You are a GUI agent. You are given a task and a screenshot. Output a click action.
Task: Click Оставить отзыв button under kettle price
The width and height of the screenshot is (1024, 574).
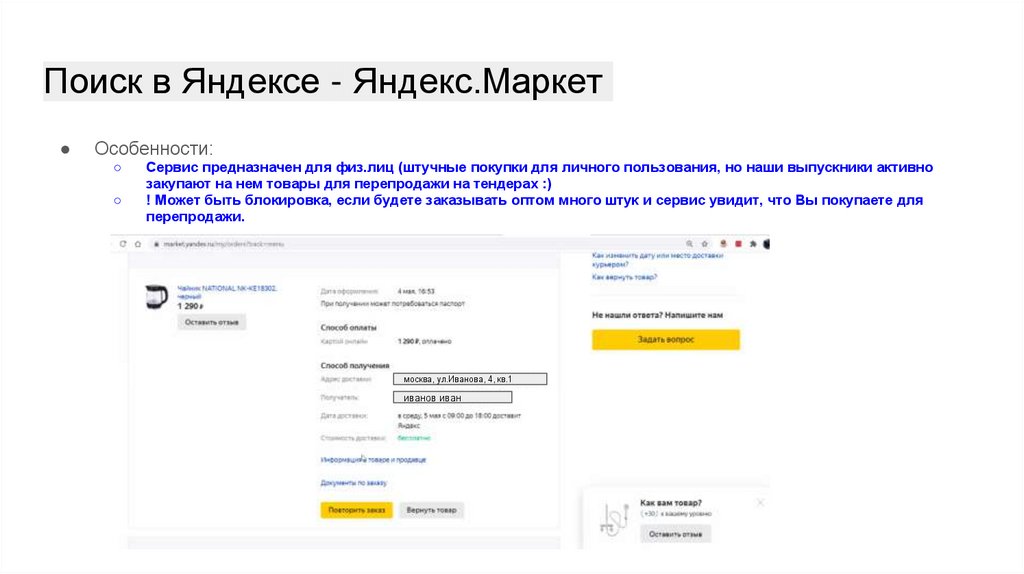tap(212, 322)
